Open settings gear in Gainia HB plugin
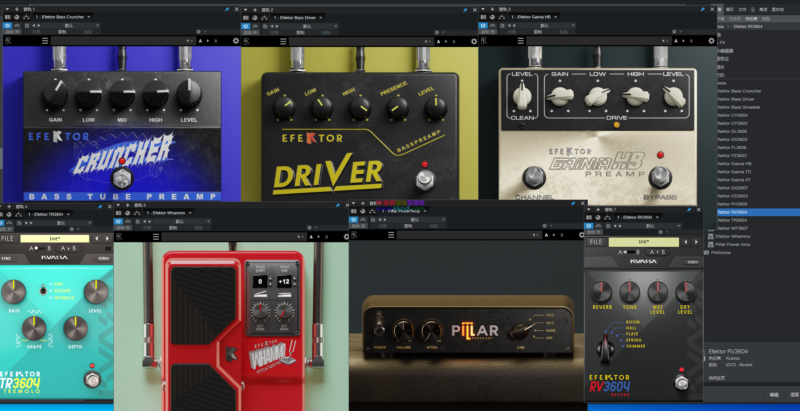Viewport: 800px width, 411px height. (x=711, y=41)
